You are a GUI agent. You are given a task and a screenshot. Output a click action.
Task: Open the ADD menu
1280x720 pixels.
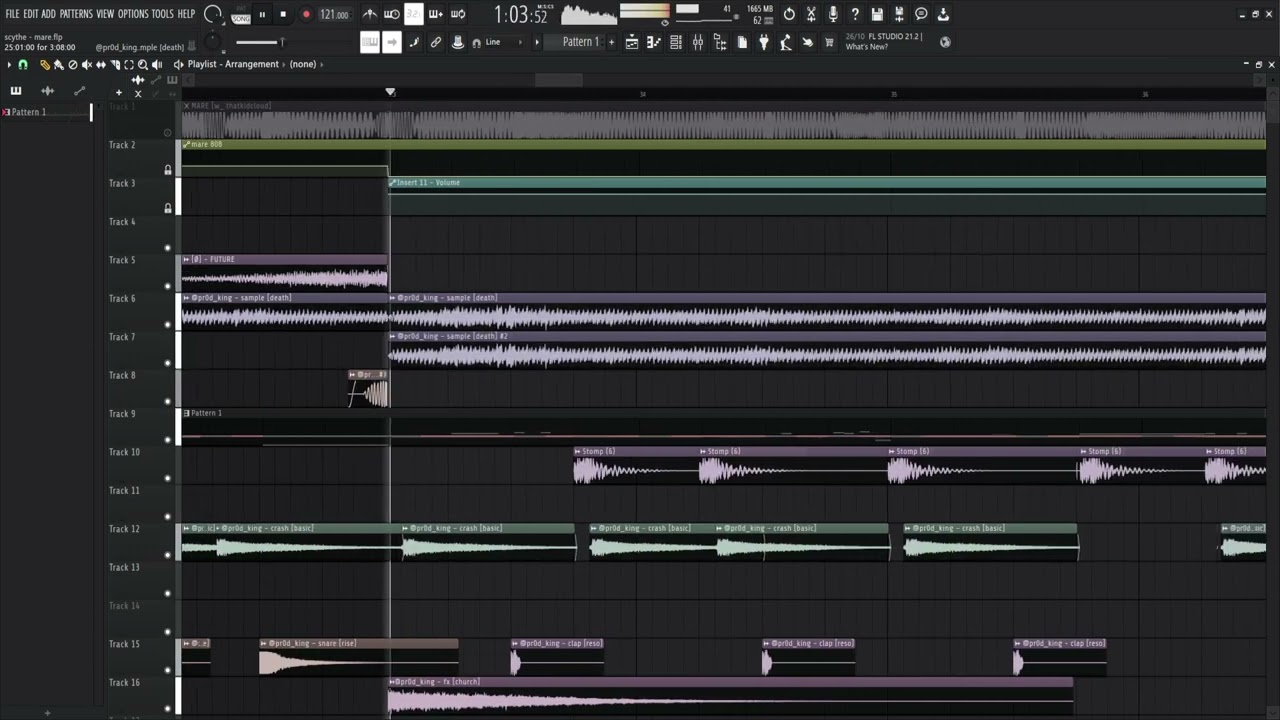coord(48,14)
